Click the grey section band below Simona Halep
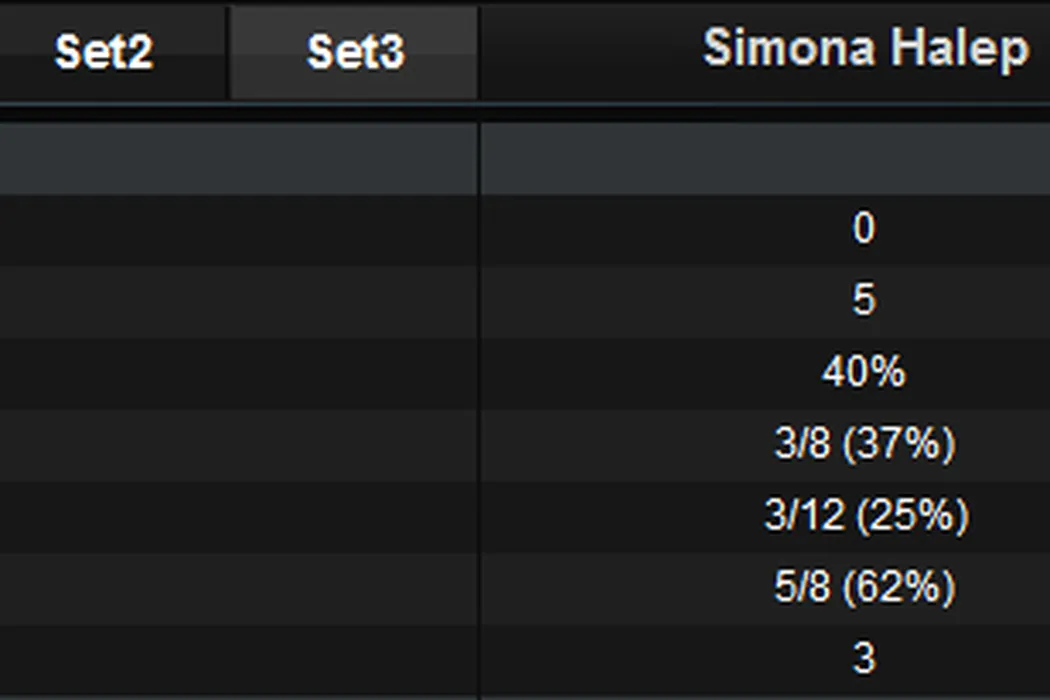The width and height of the screenshot is (1050, 700). click(x=765, y=158)
